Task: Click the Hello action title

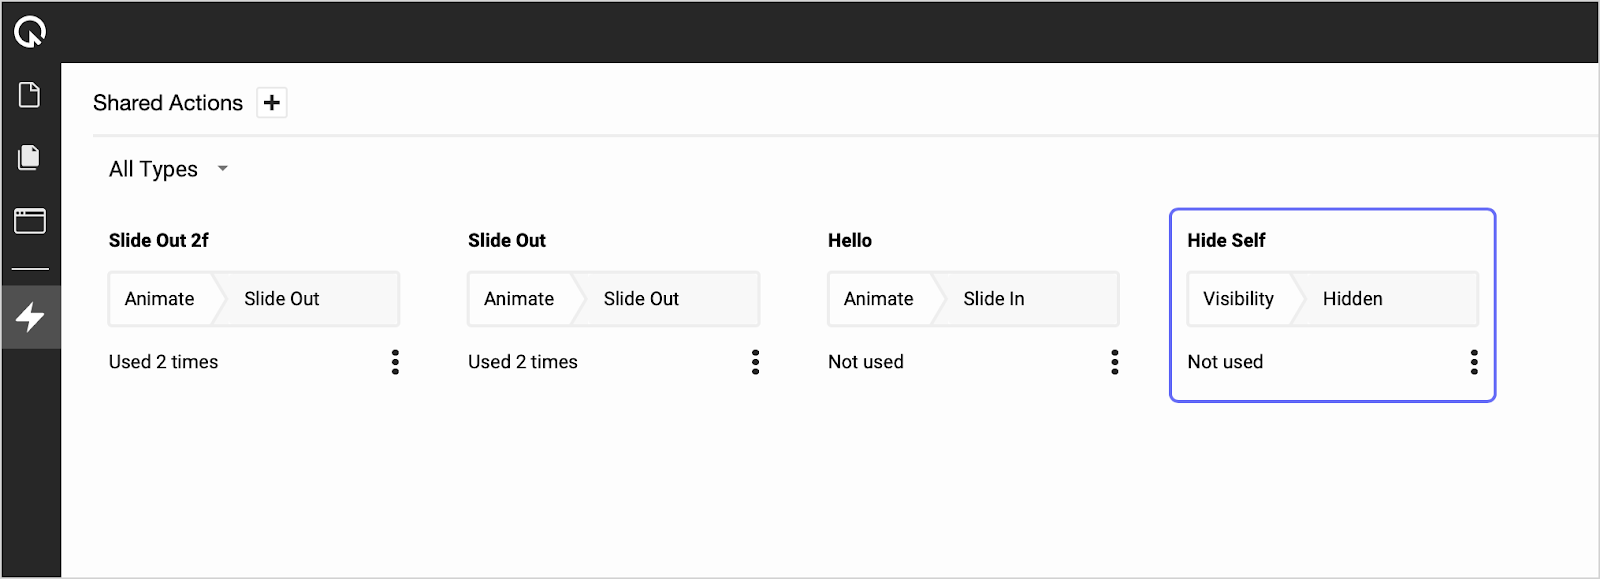Action: (x=850, y=240)
